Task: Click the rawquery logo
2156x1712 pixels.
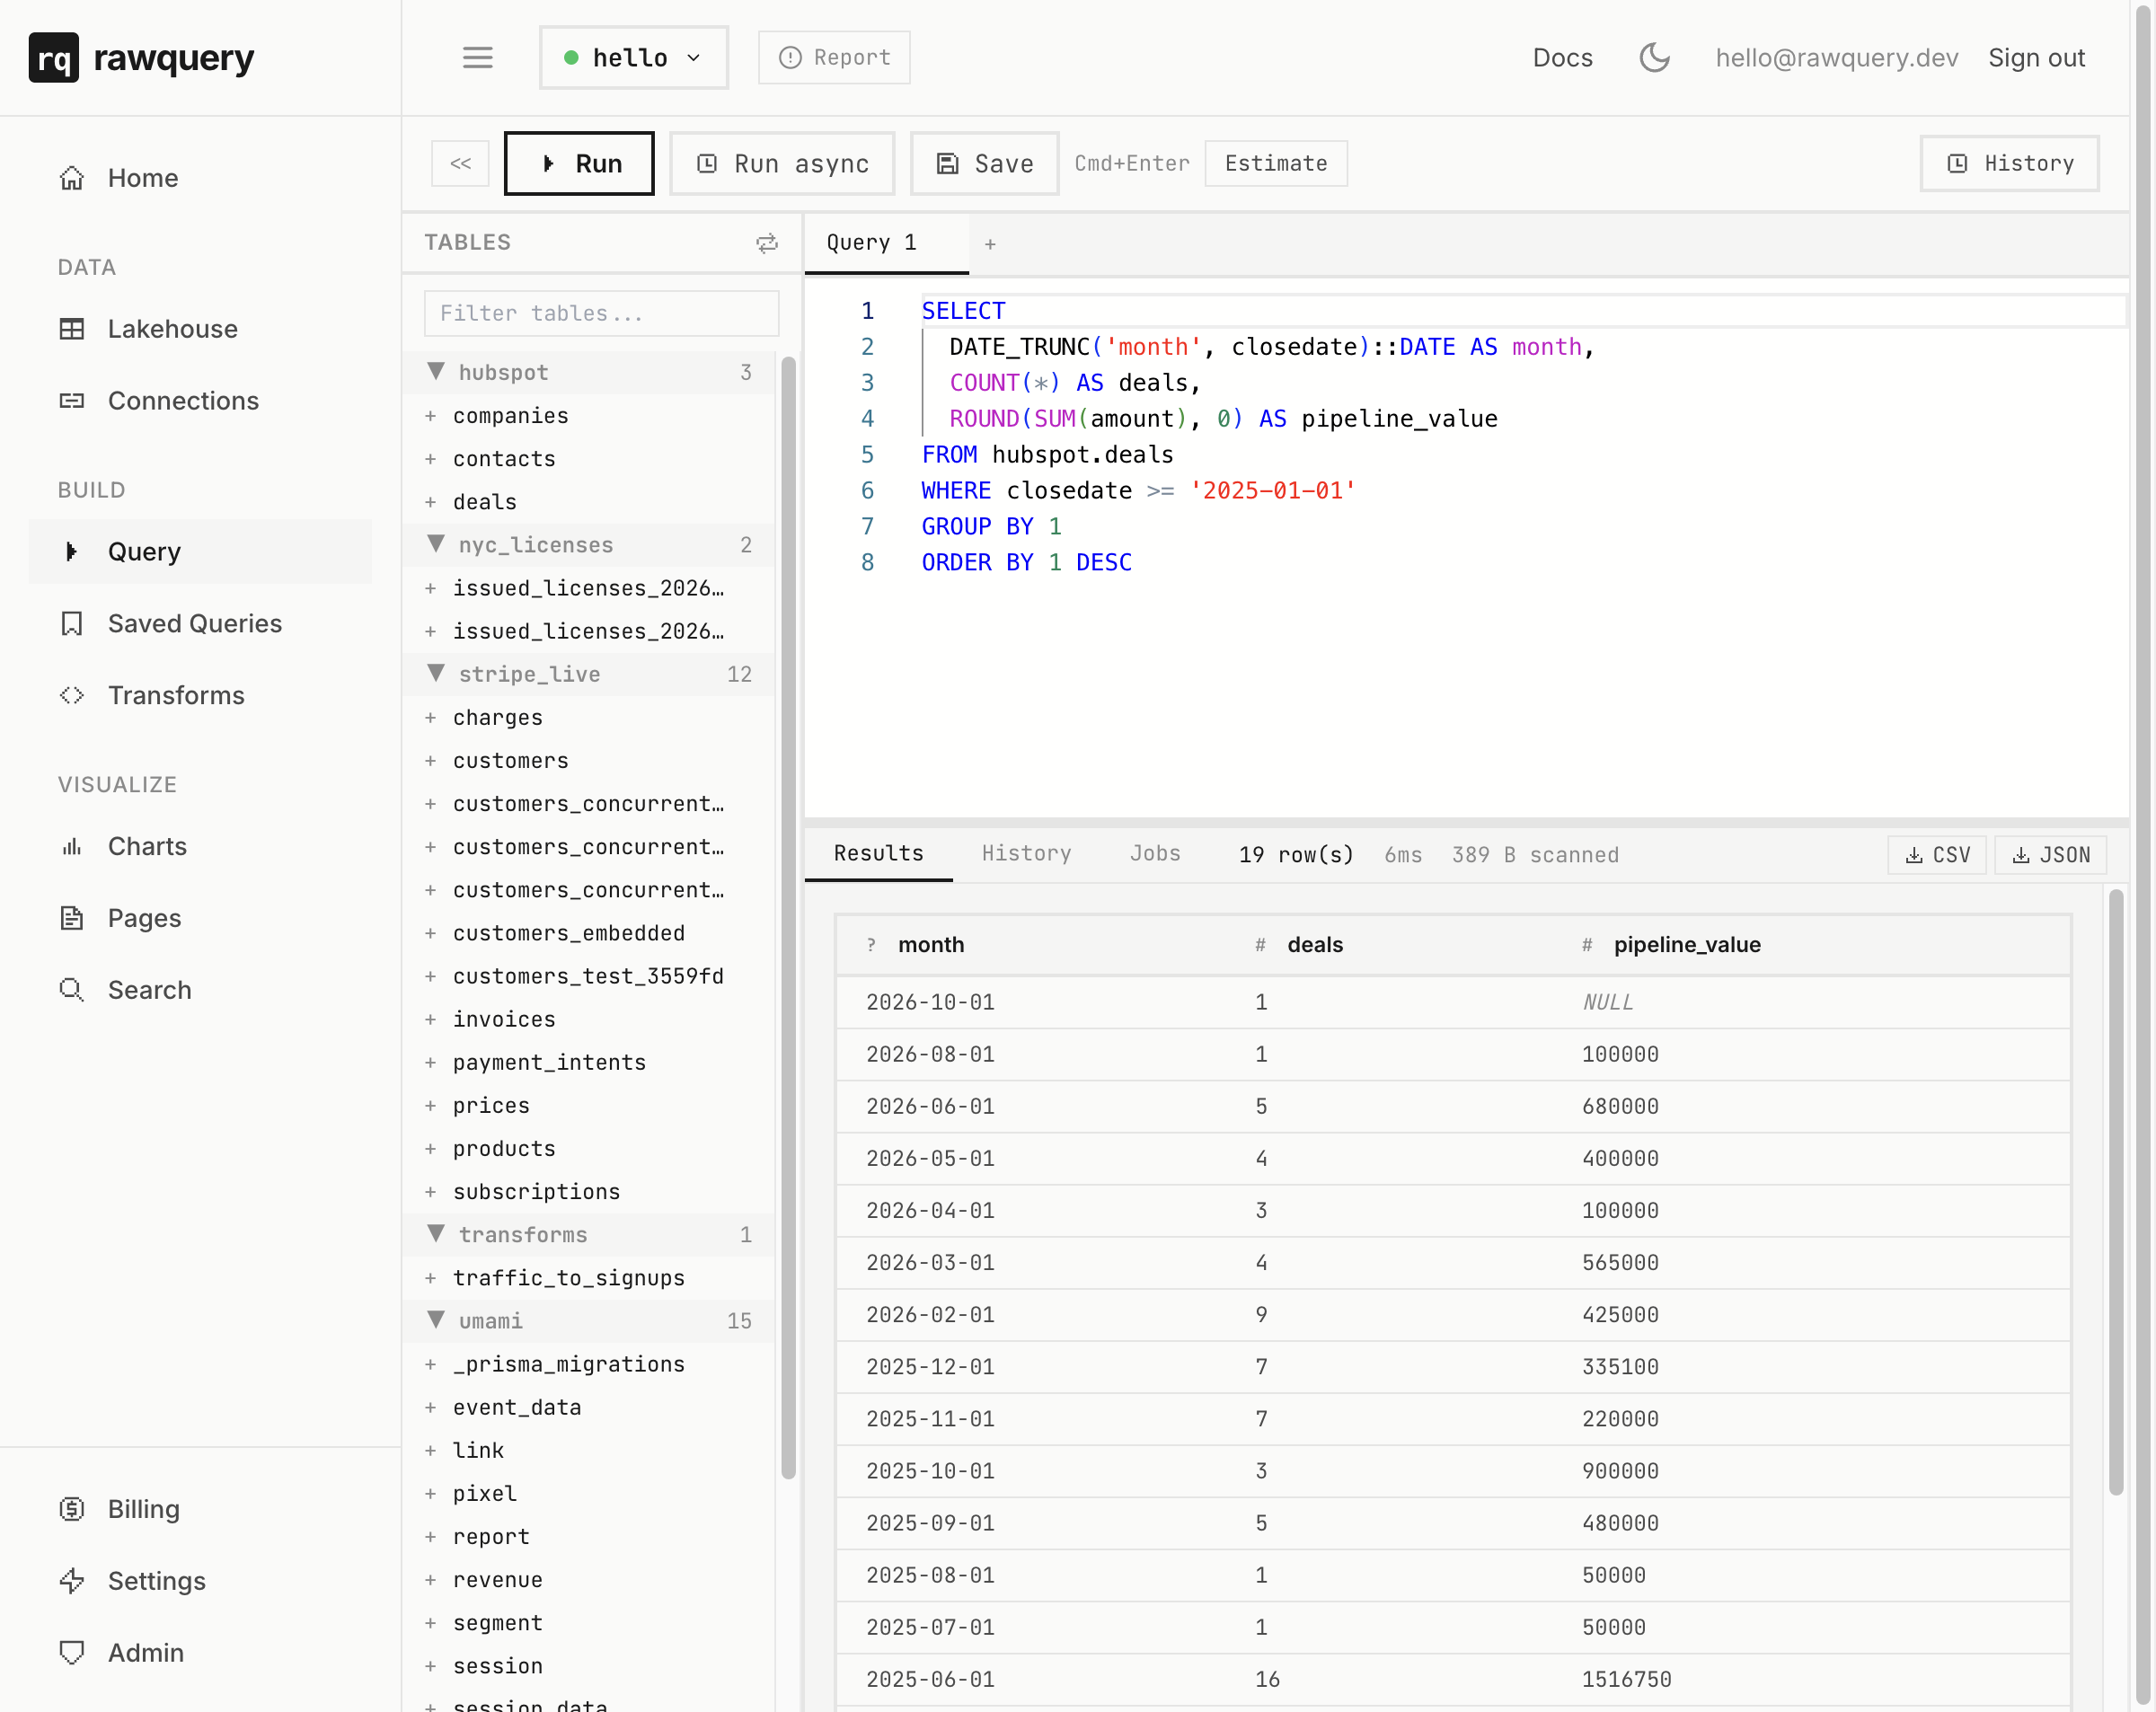Action: click(141, 57)
